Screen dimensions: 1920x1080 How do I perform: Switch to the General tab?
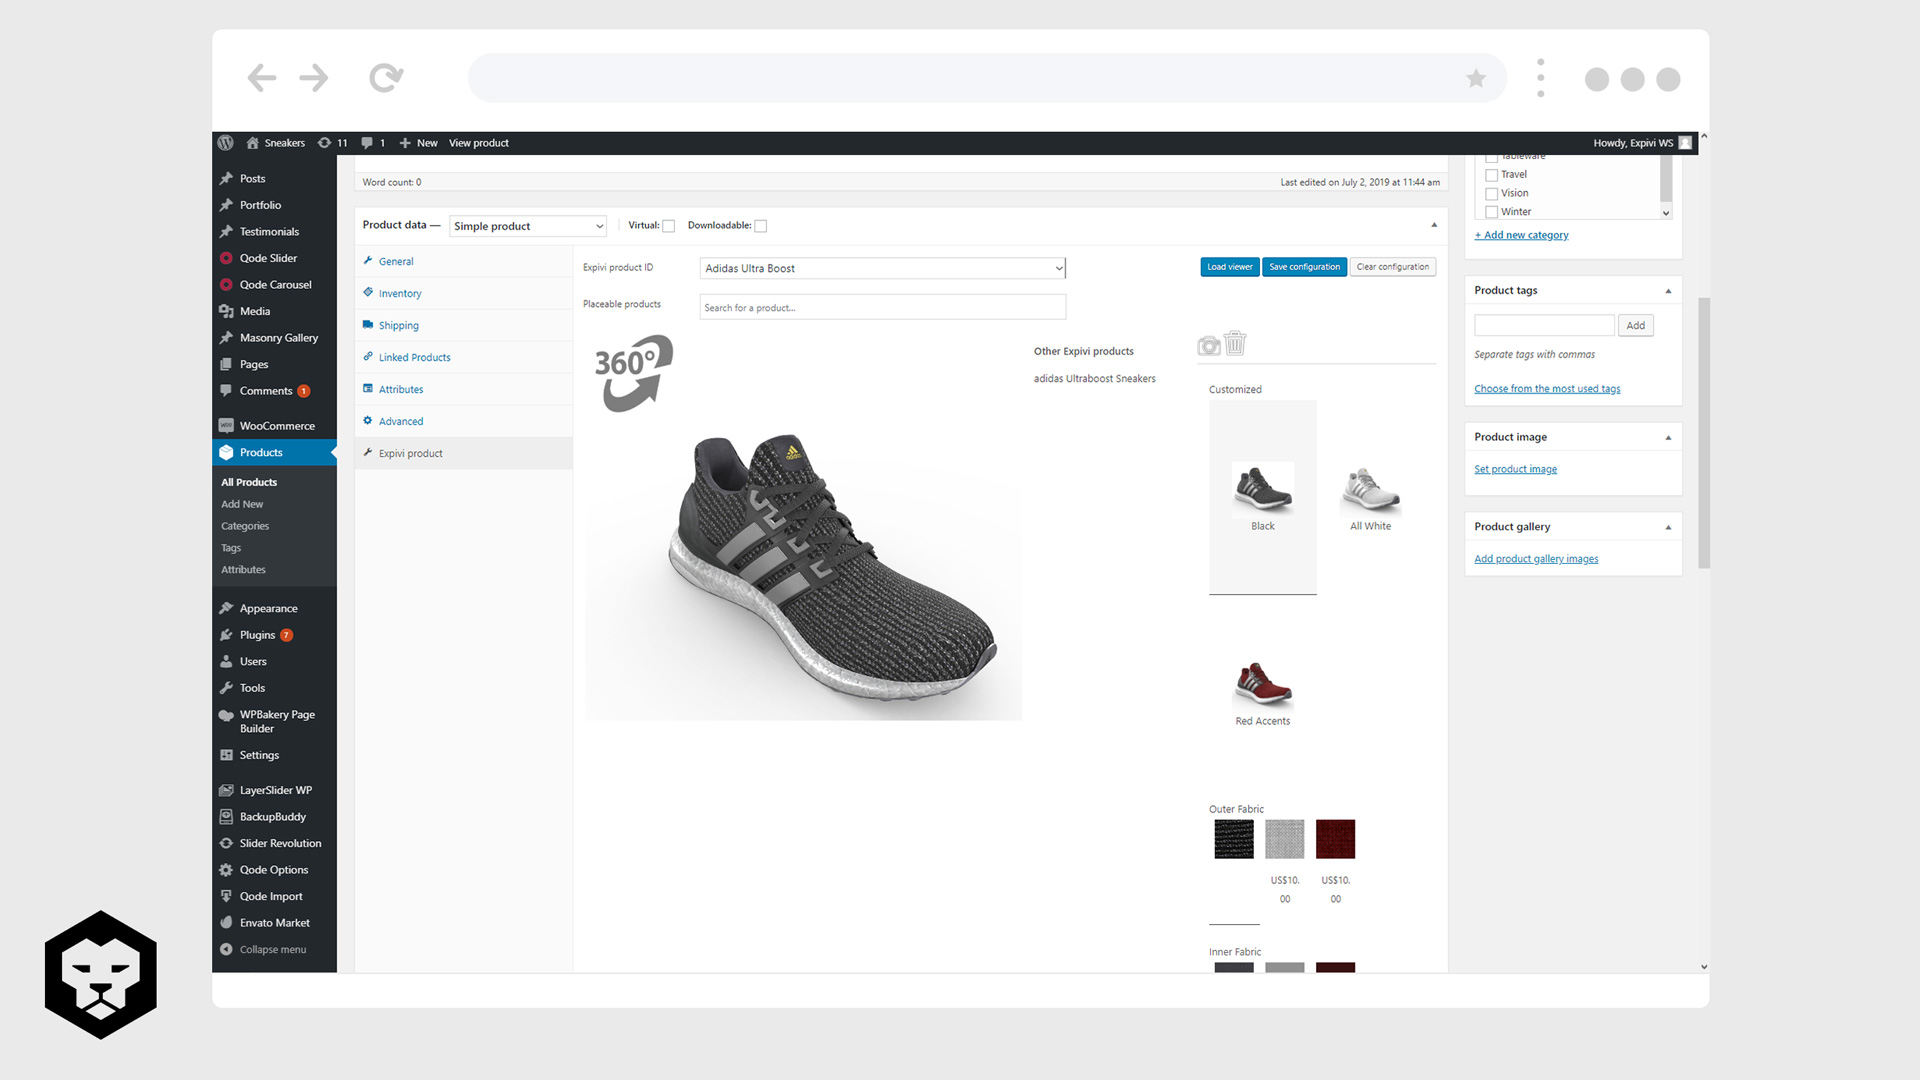point(464,261)
